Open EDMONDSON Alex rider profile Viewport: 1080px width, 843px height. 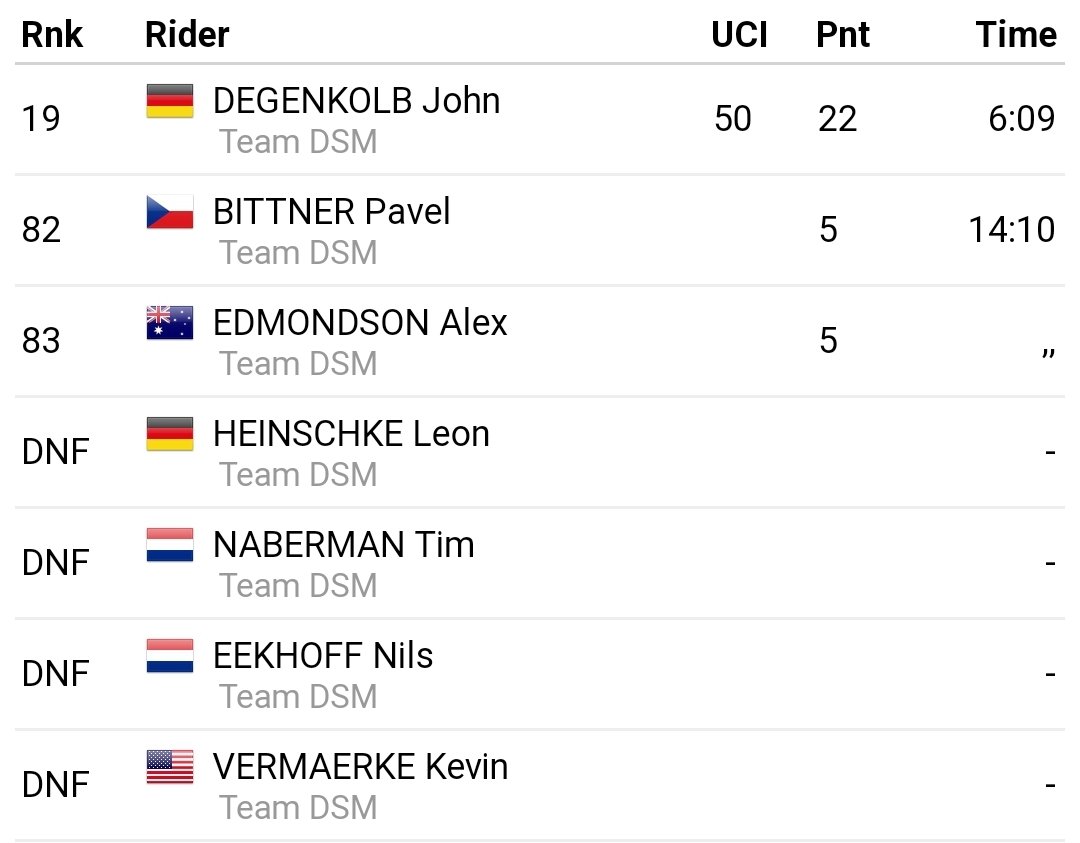click(360, 322)
